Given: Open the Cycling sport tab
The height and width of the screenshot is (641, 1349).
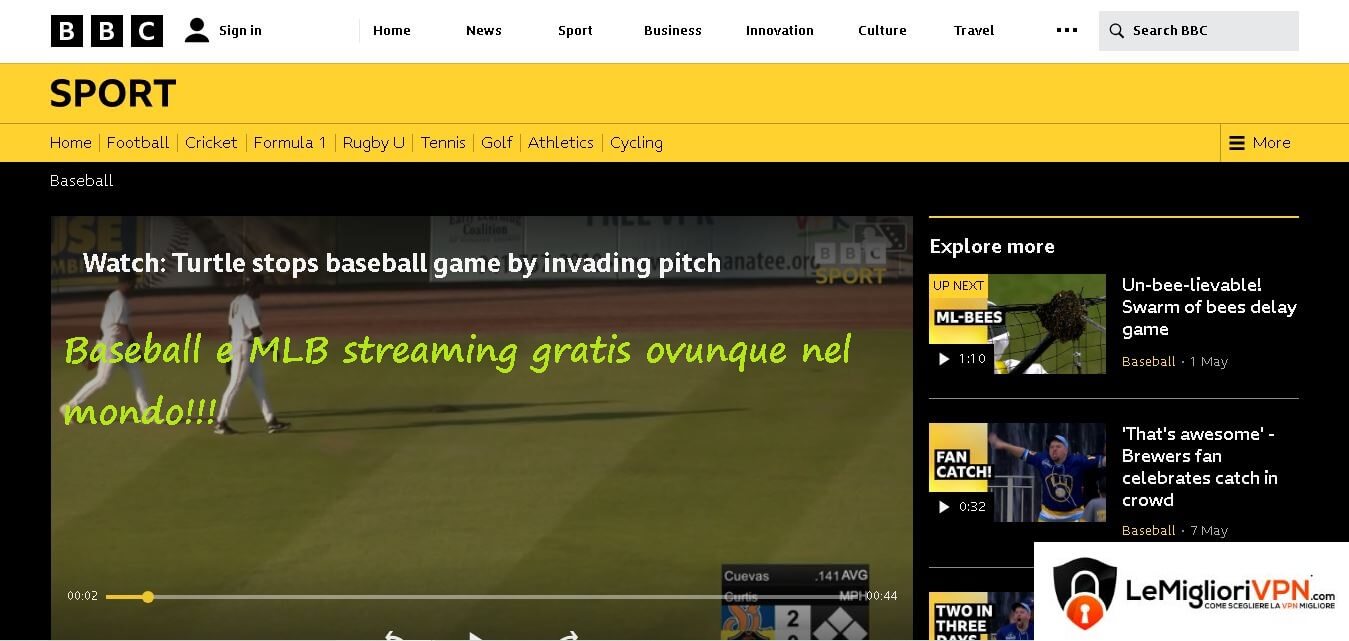Looking at the screenshot, I should tap(636, 143).
